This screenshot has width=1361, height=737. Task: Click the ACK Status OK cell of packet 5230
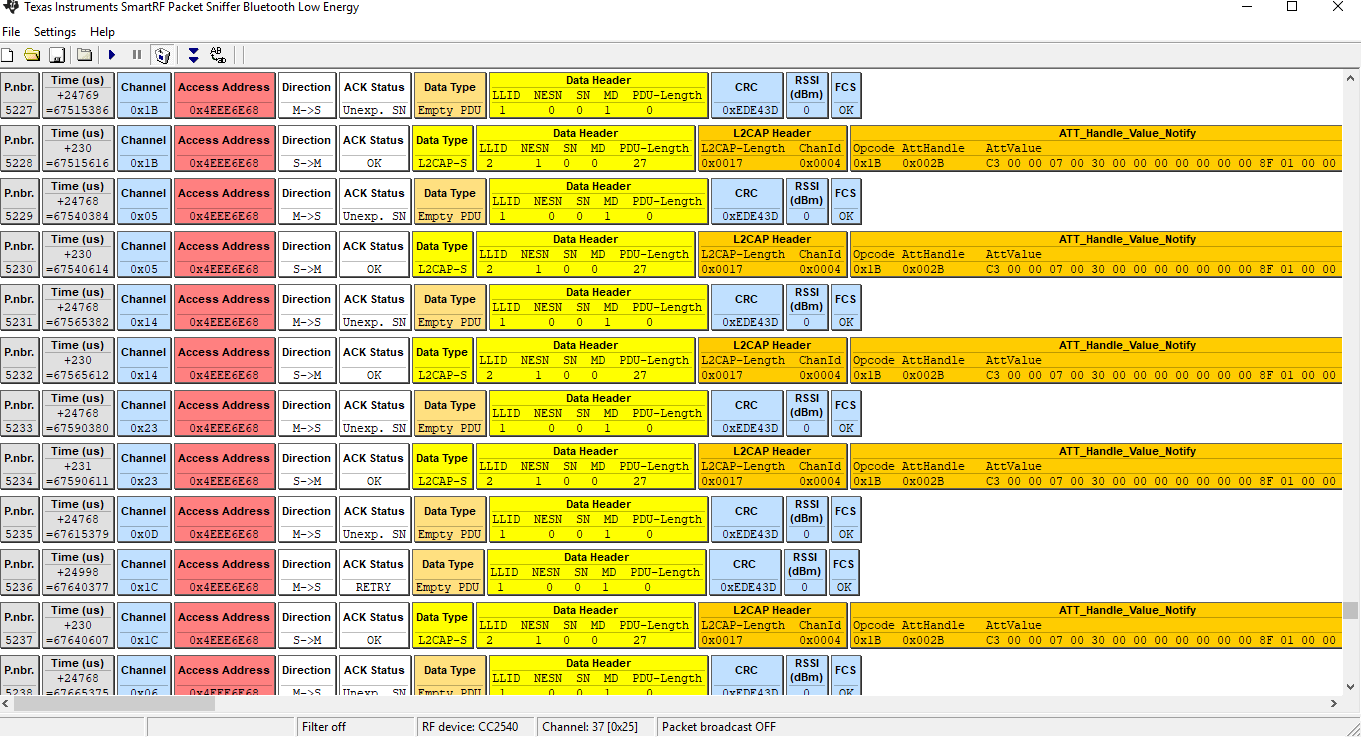pos(374,255)
